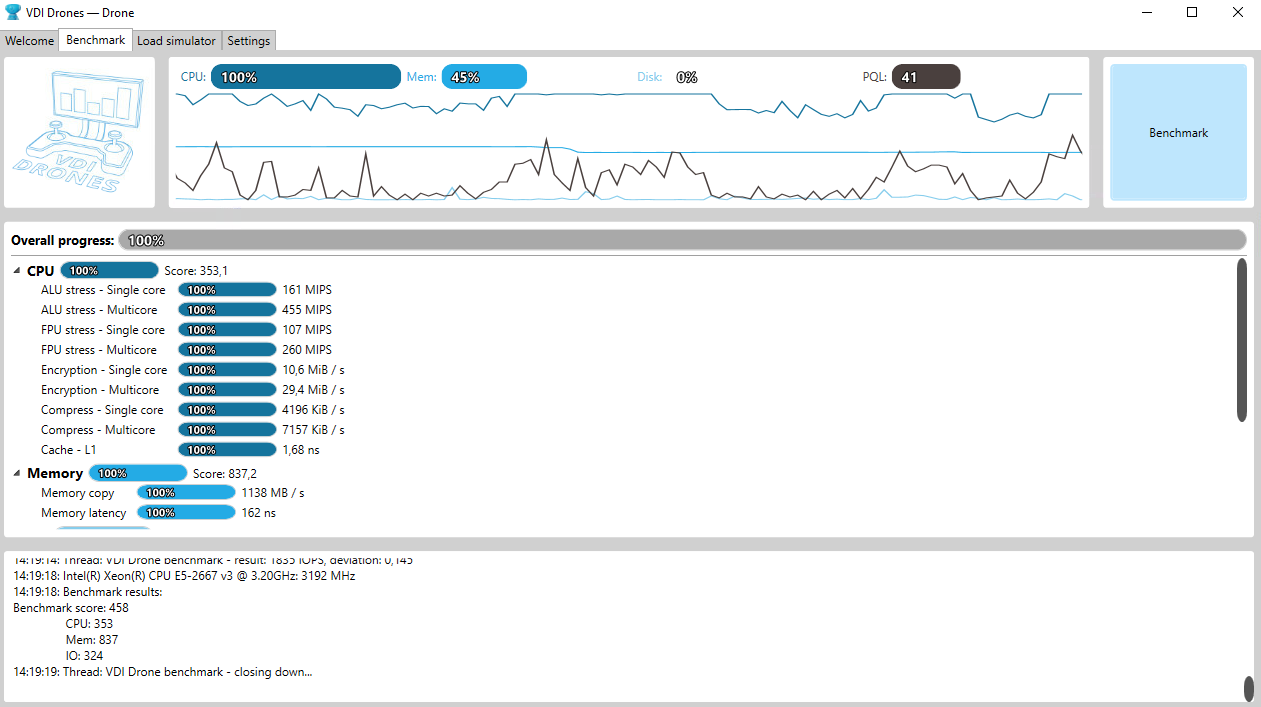Viewport: 1261px width, 707px height.
Task: Click the VDI Drones logo image
Action: (x=80, y=132)
